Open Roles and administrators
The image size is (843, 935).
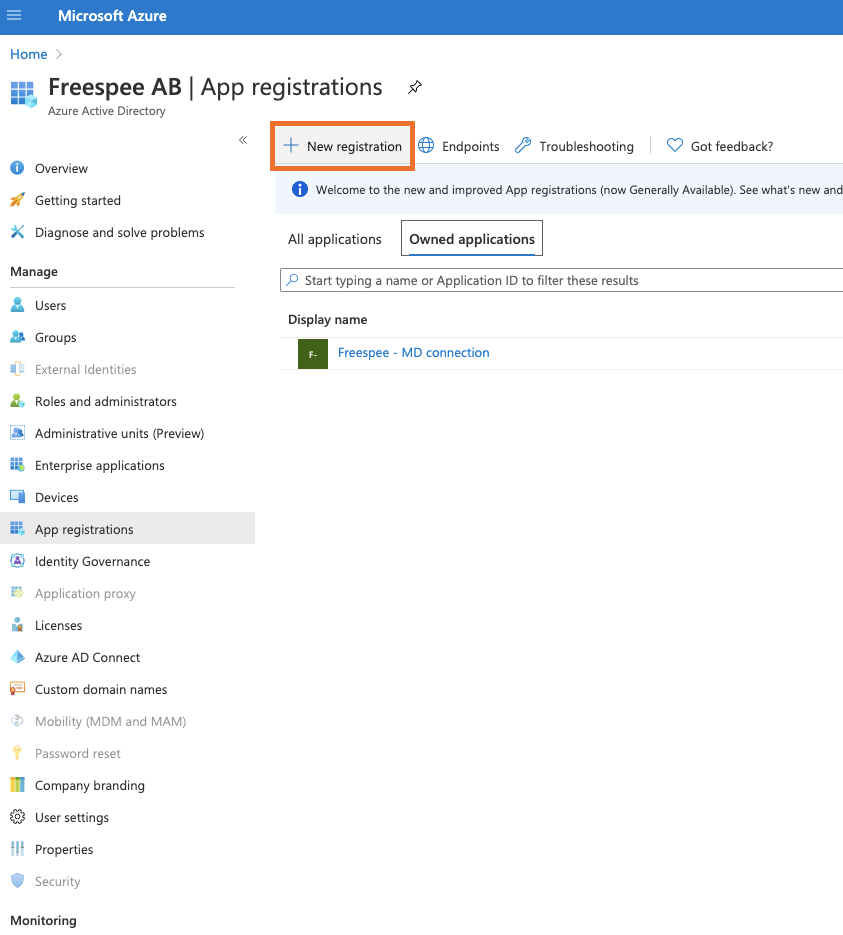106,401
